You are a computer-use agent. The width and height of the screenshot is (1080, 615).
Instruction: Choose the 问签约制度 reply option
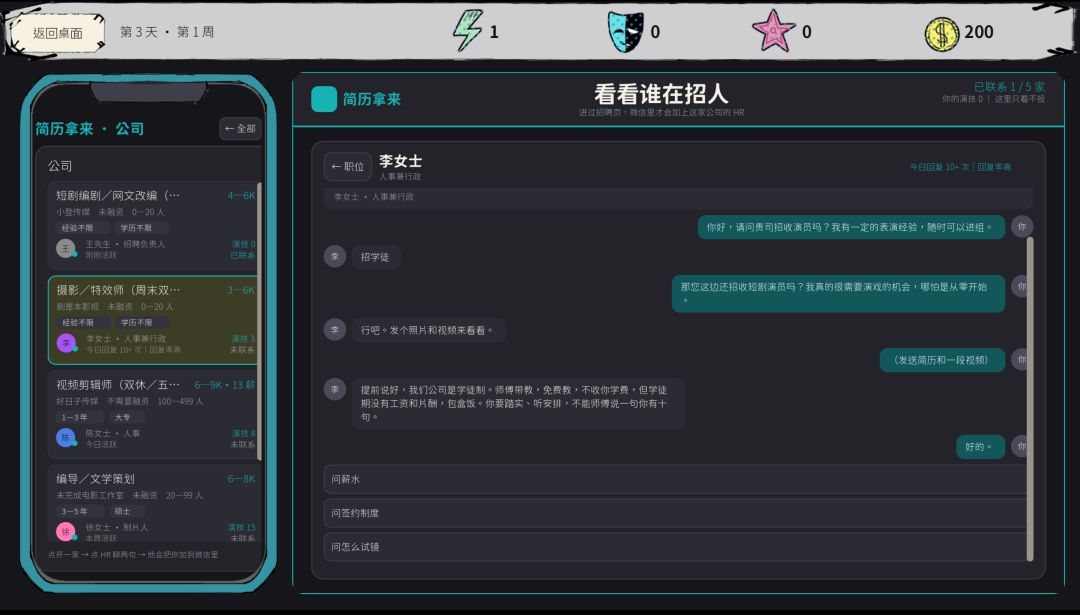[675, 513]
